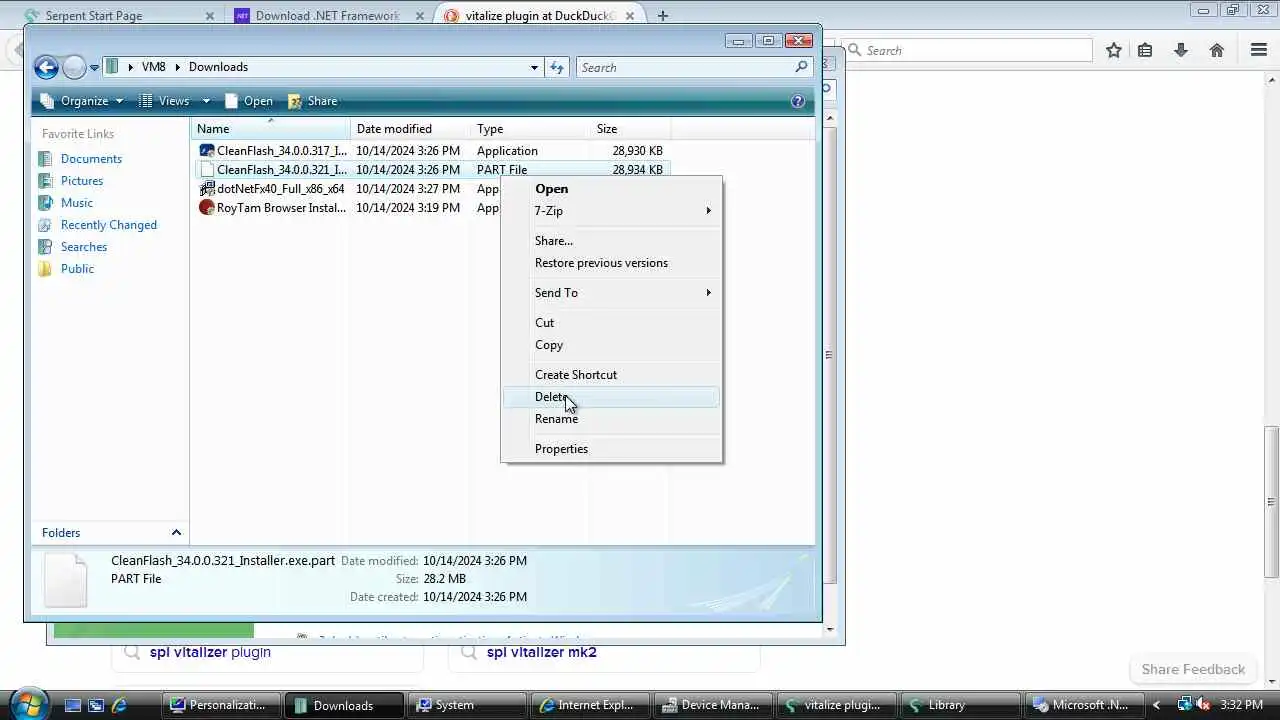Expand the 7-Zip submenu
The image size is (1280, 720).
click(x=611, y=211)
